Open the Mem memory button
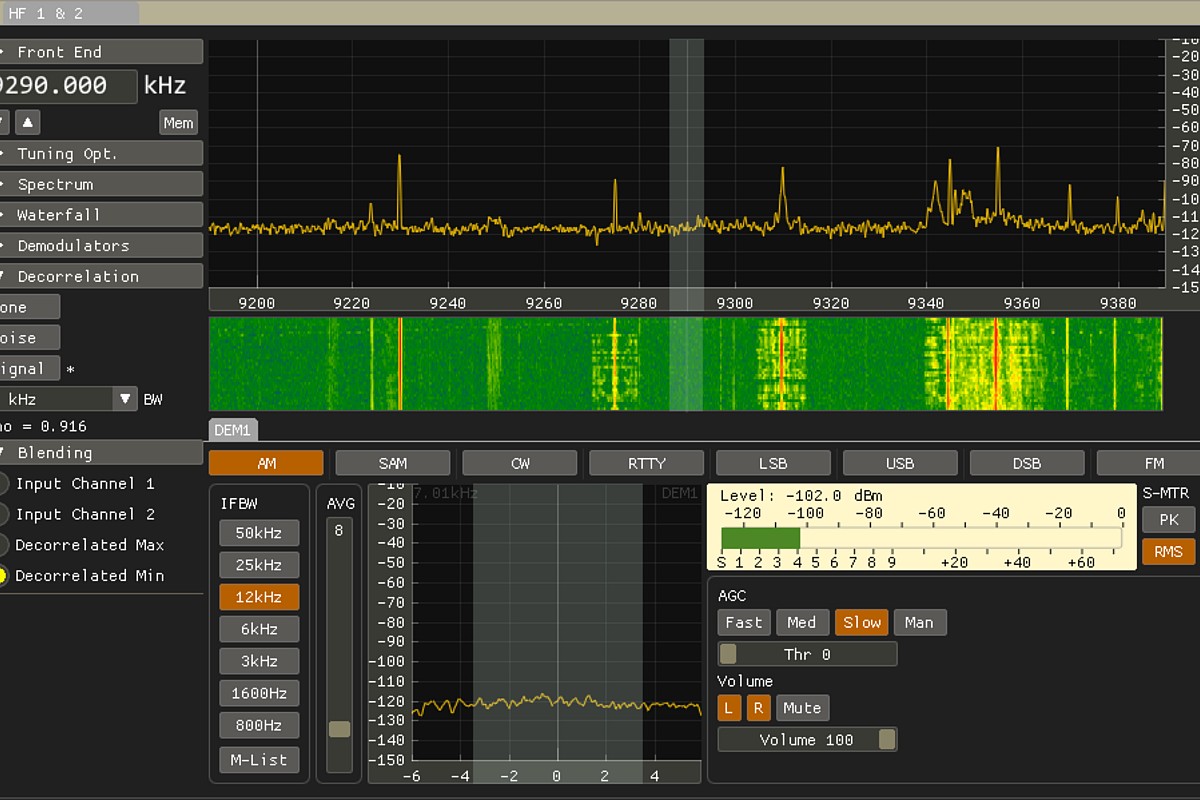Image resolution: width=1200 pixels, height=800 pixels. tap(178, 122)
